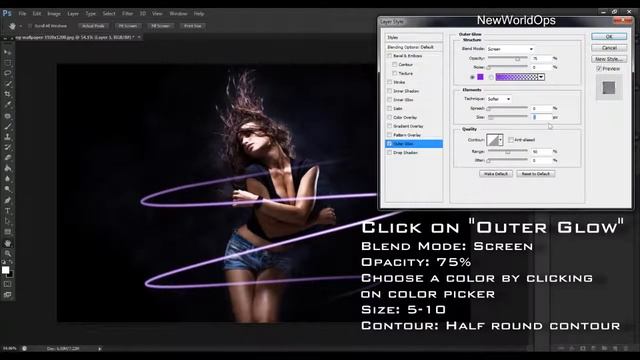Open the gradient picker dropdown arrow
The image size is (640, 360).
(x=541, y=77)
